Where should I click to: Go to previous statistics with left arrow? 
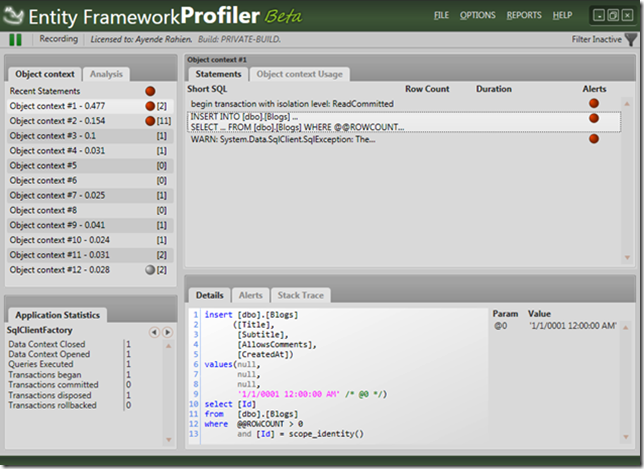154,332
